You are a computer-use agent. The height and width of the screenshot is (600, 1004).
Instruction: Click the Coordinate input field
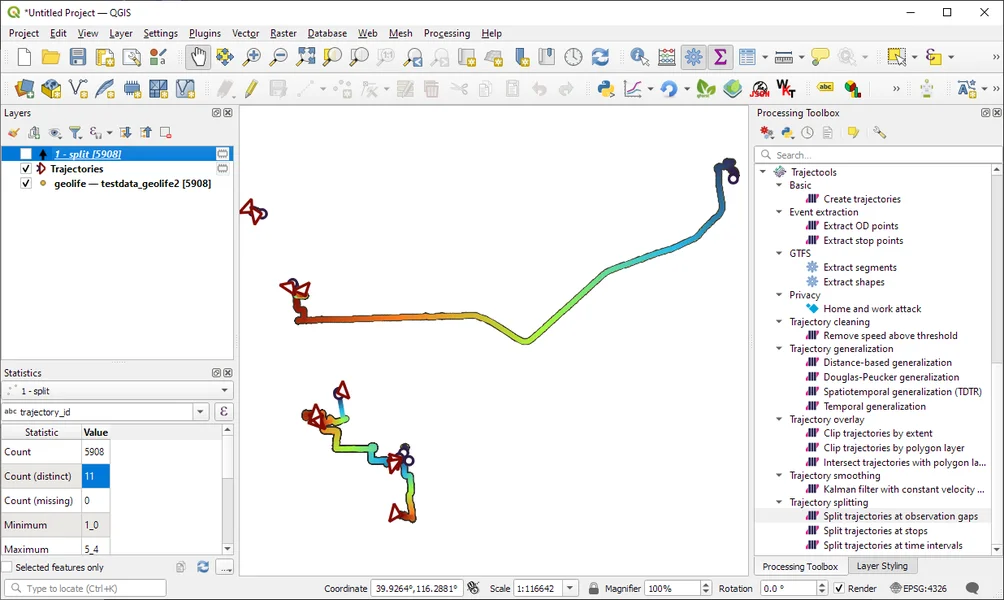click(x=416, y=588)
